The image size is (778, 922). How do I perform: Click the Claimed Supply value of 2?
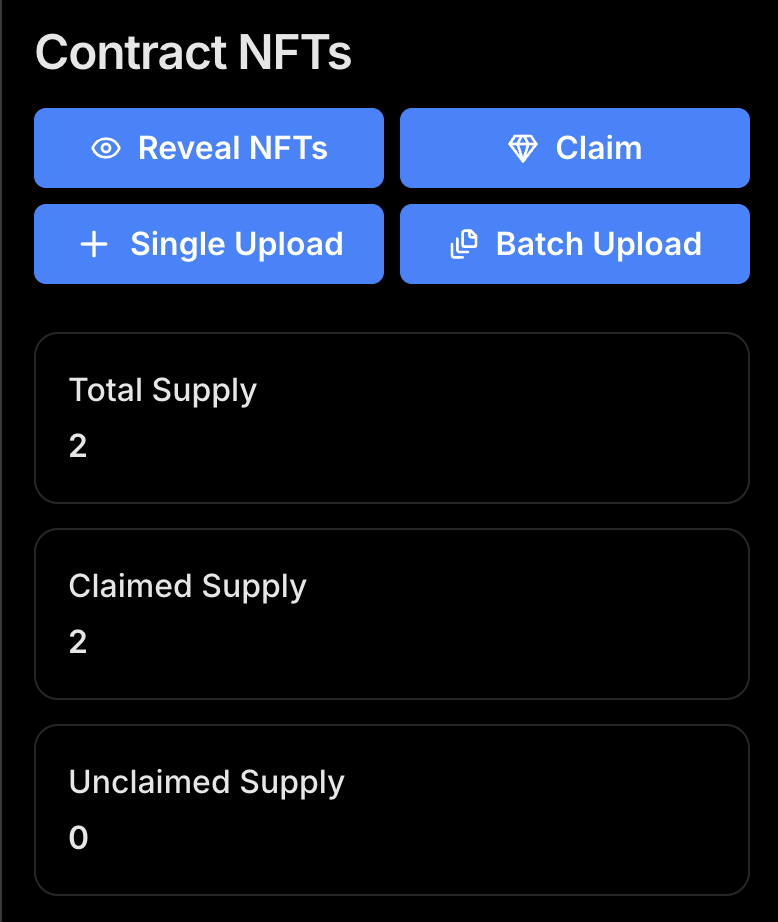coord(78,642)
